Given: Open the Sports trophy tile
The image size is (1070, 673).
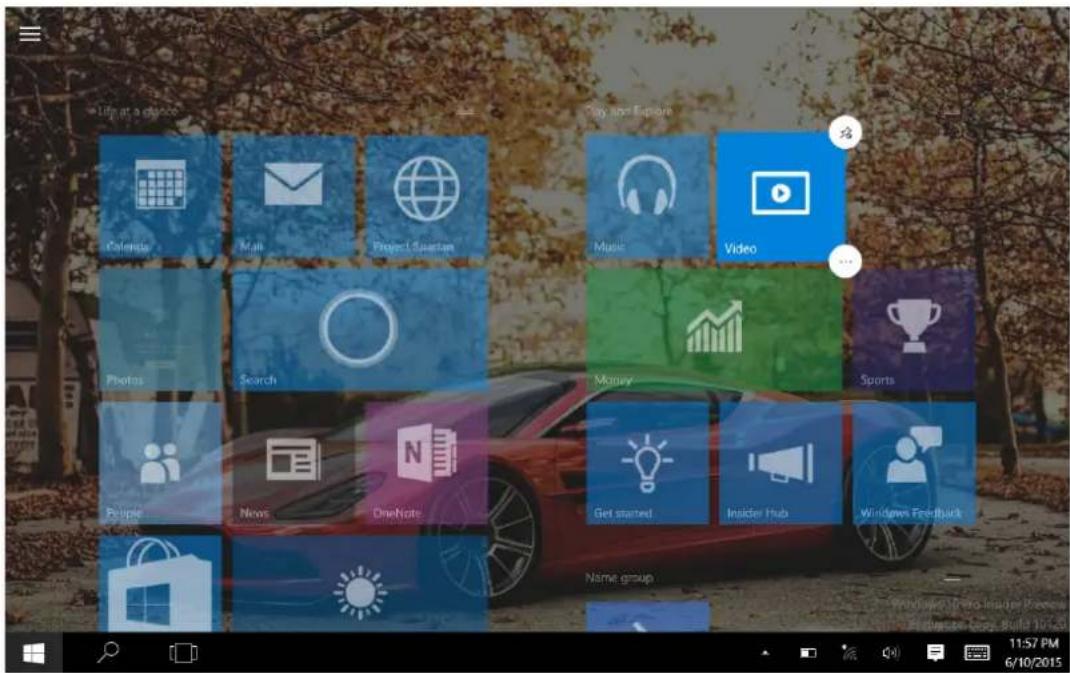Looking at the screenshot, I should point(914,329).
